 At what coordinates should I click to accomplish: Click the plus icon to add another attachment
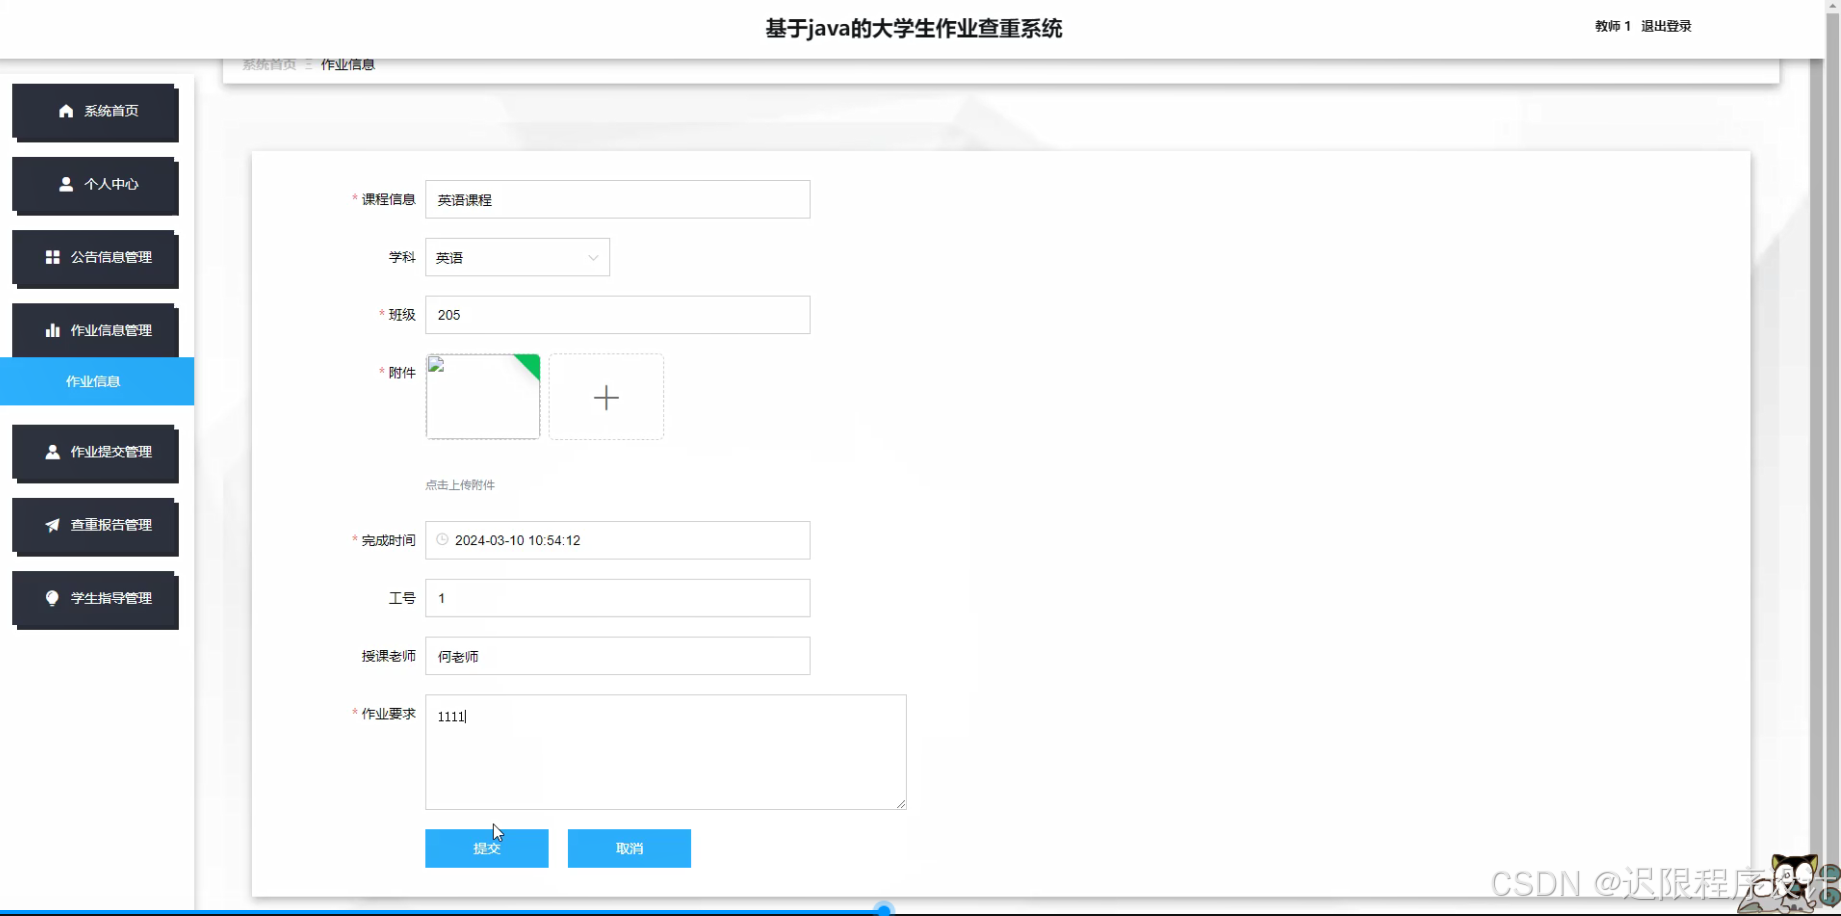605,397
